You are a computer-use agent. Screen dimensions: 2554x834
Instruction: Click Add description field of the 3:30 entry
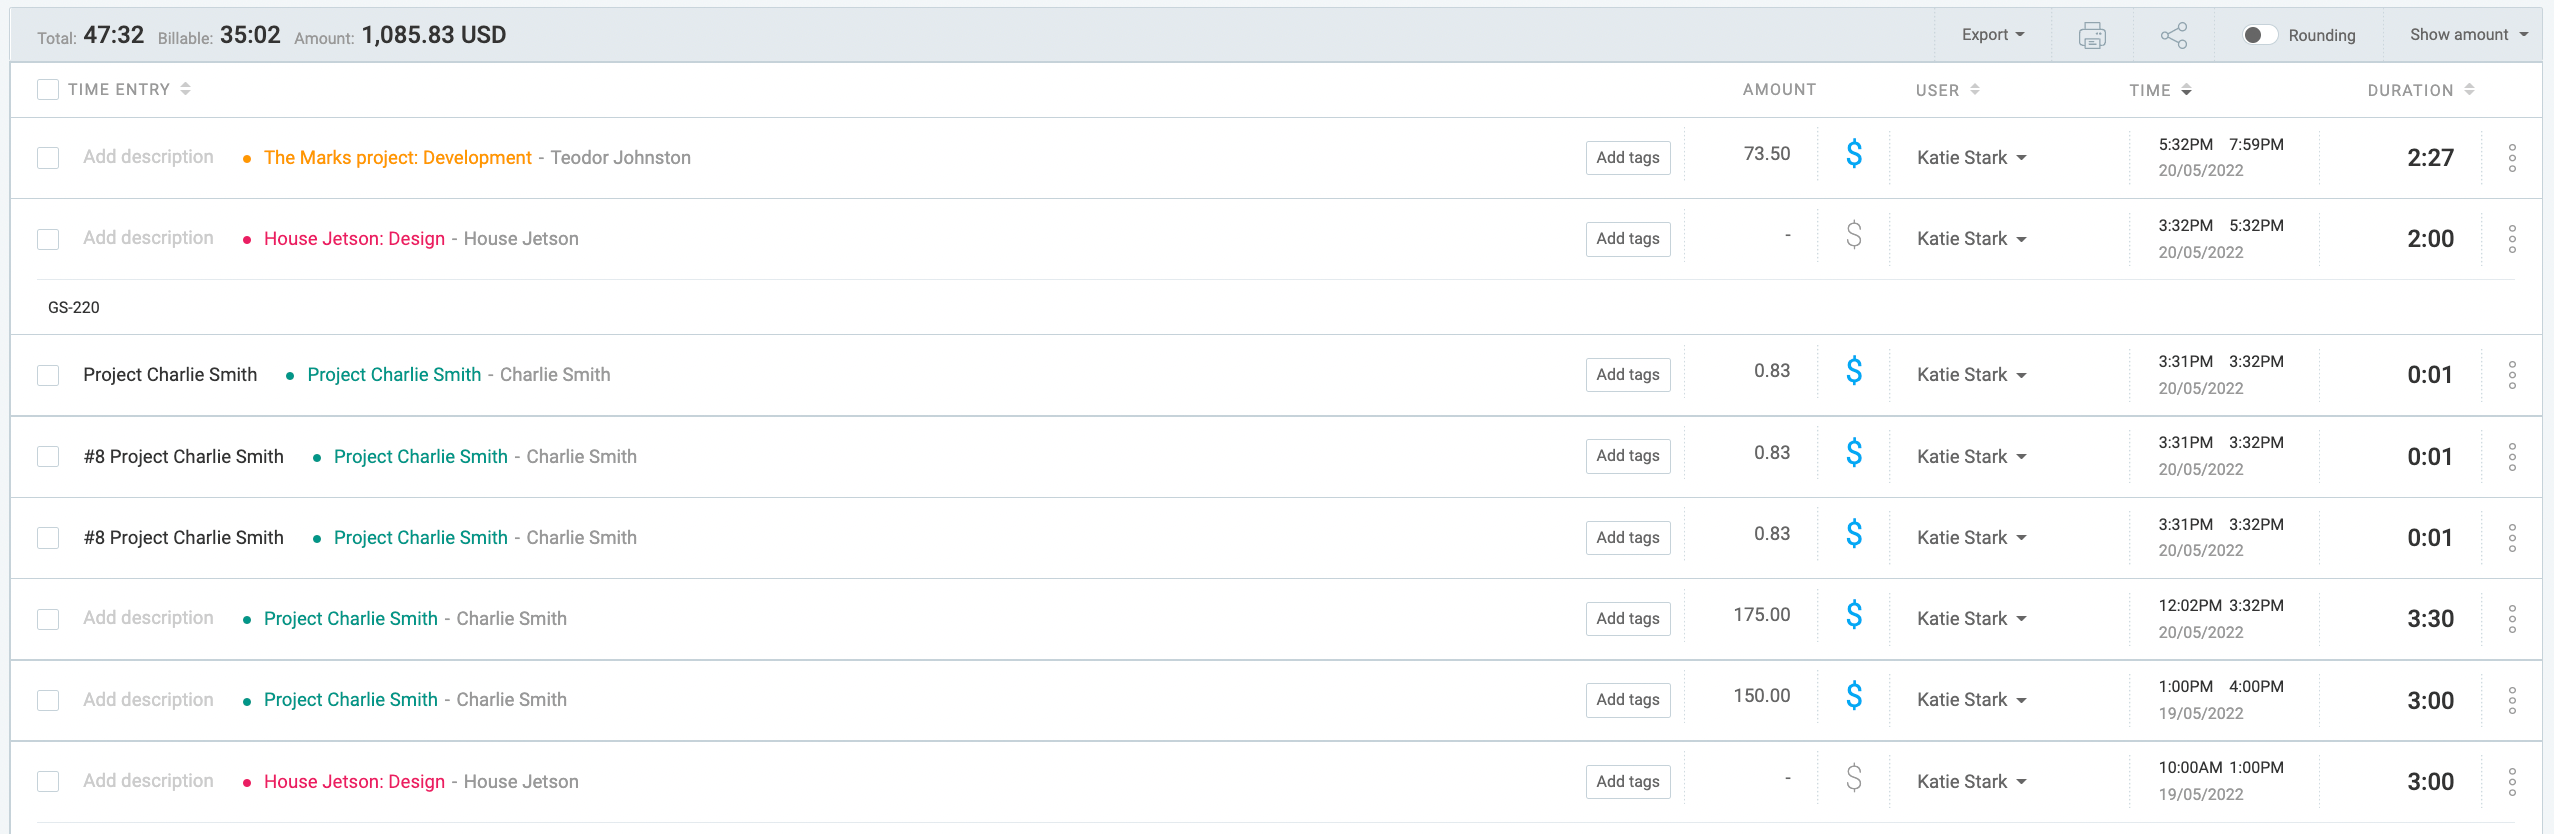pyautogui.click(x=148, y=618)
